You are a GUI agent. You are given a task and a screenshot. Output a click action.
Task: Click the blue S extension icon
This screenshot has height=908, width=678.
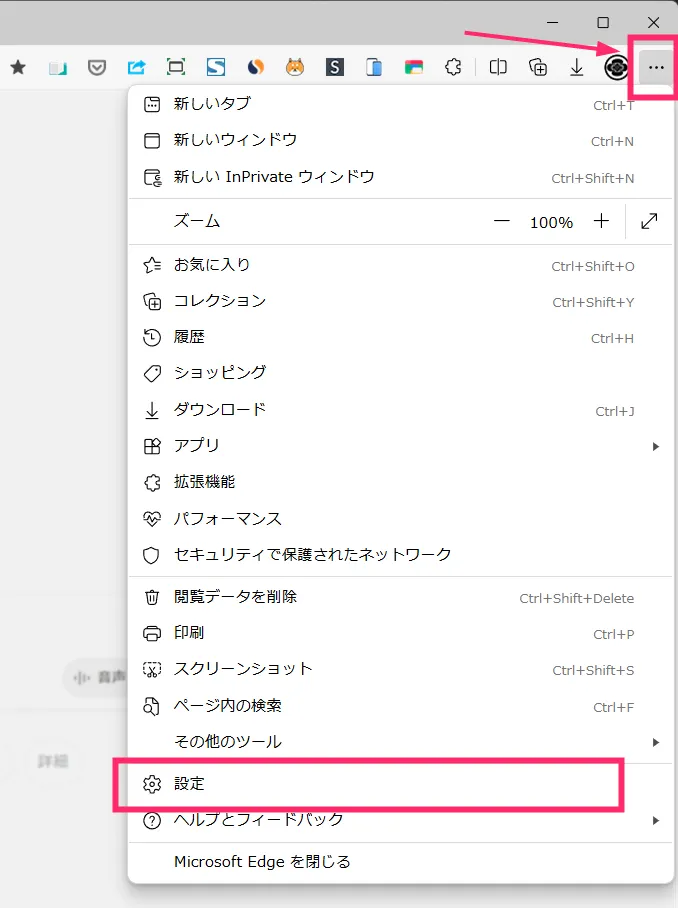[216, 67]
